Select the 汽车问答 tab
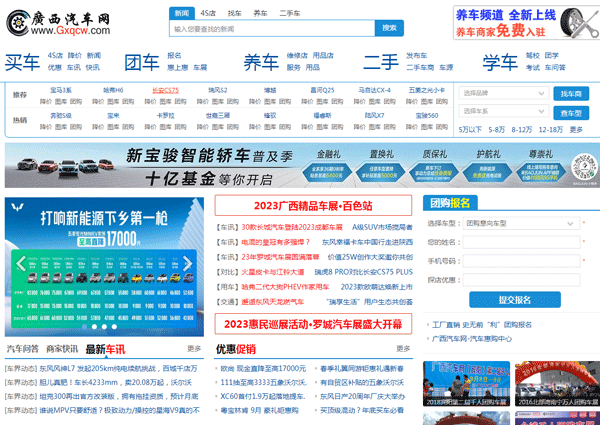This screenshot has width=600, height=425. pyautogui.click(x=23, y=349)
